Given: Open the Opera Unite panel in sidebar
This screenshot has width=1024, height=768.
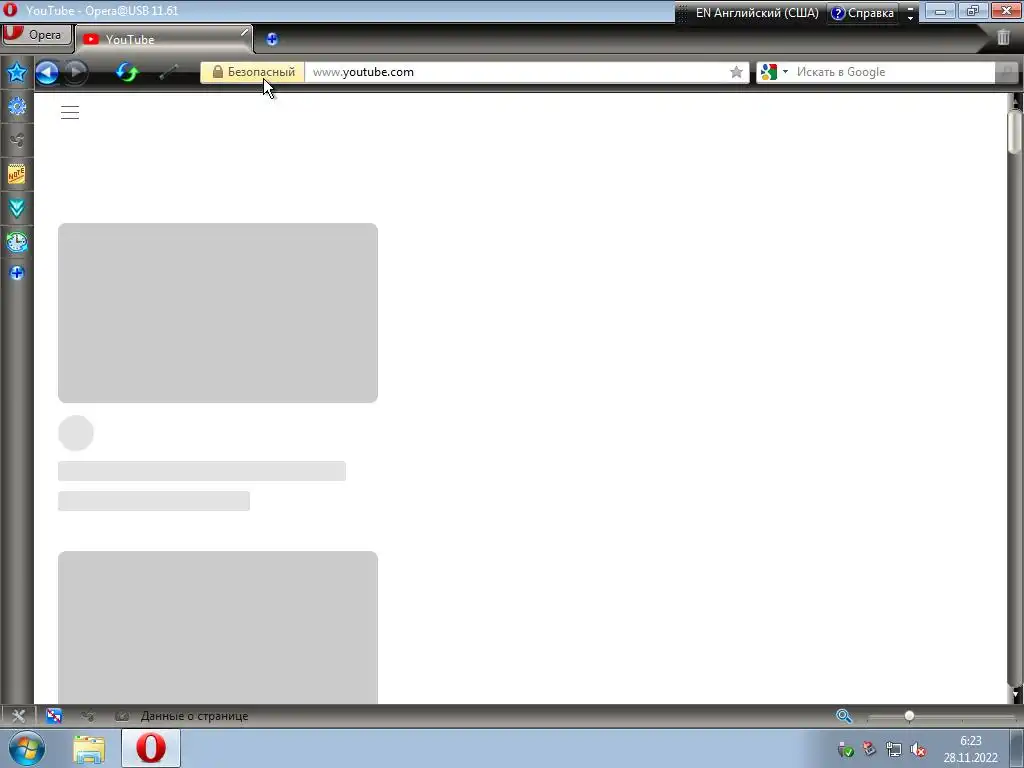Looking at the screenshot, I should point(17,140).
